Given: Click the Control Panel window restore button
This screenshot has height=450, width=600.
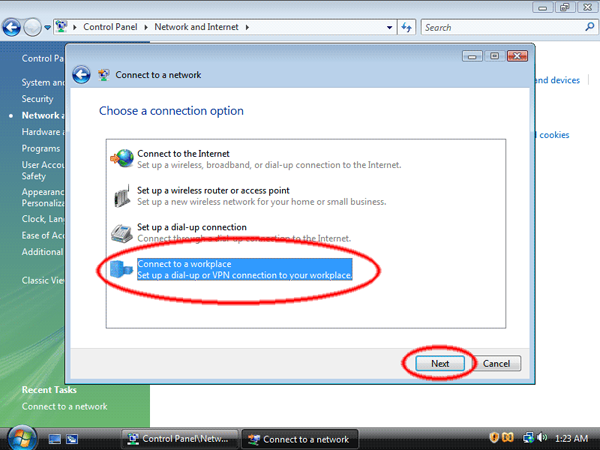Looking at the screenshot, I should 565,7.
